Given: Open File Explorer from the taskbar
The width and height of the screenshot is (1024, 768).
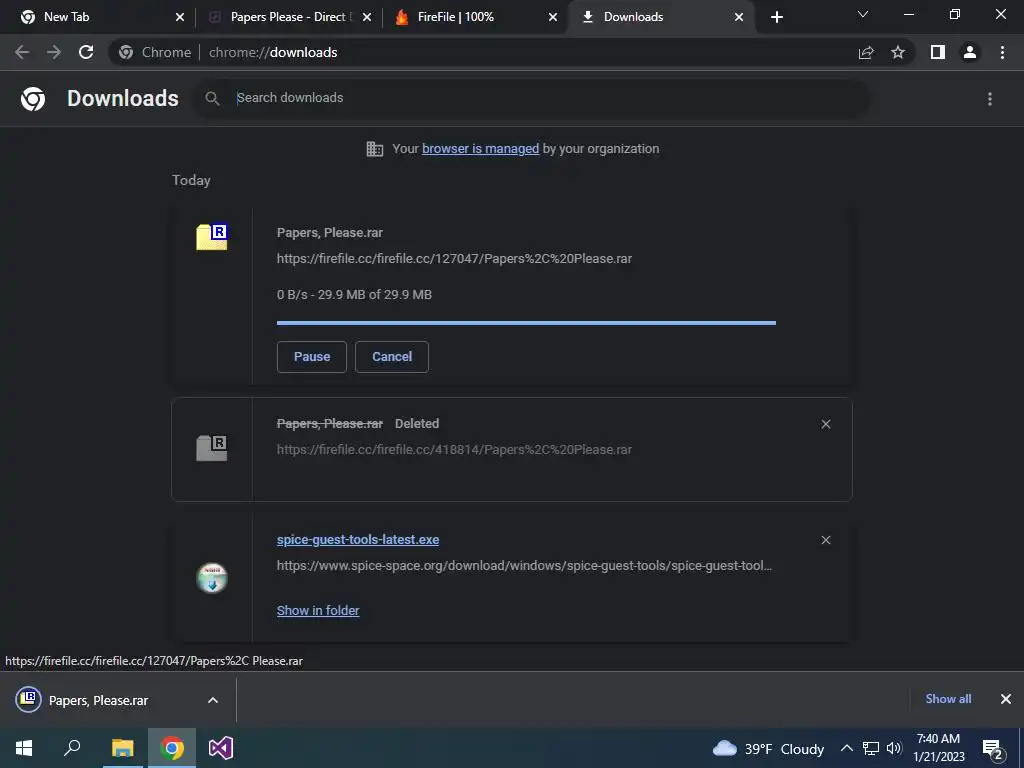Looking at the screenshot, I should (x=122, y=748).
